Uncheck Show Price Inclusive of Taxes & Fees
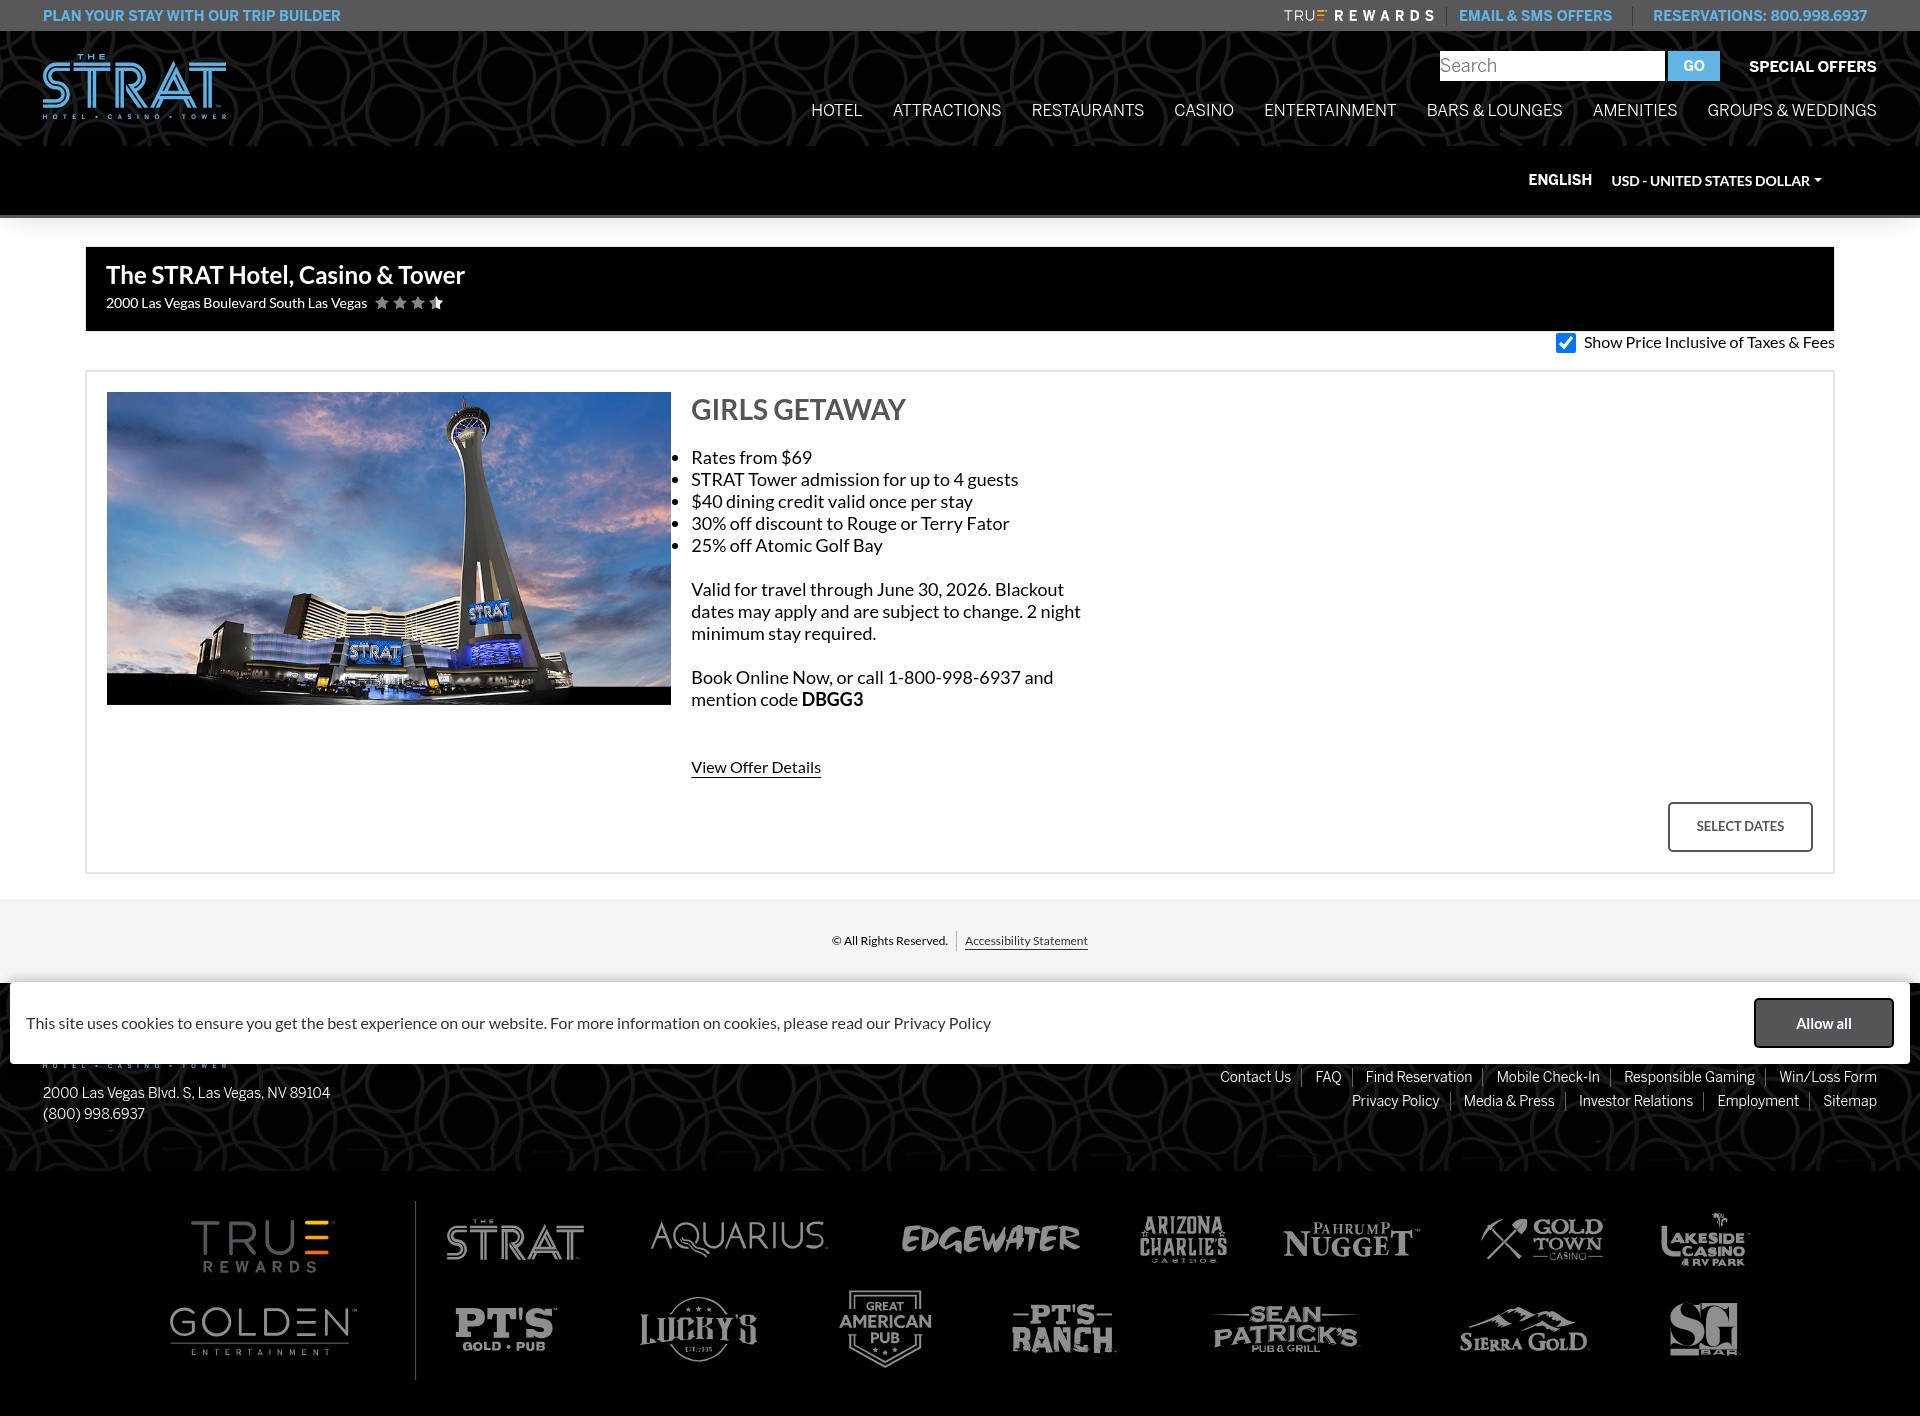 tap(1566, 343)
